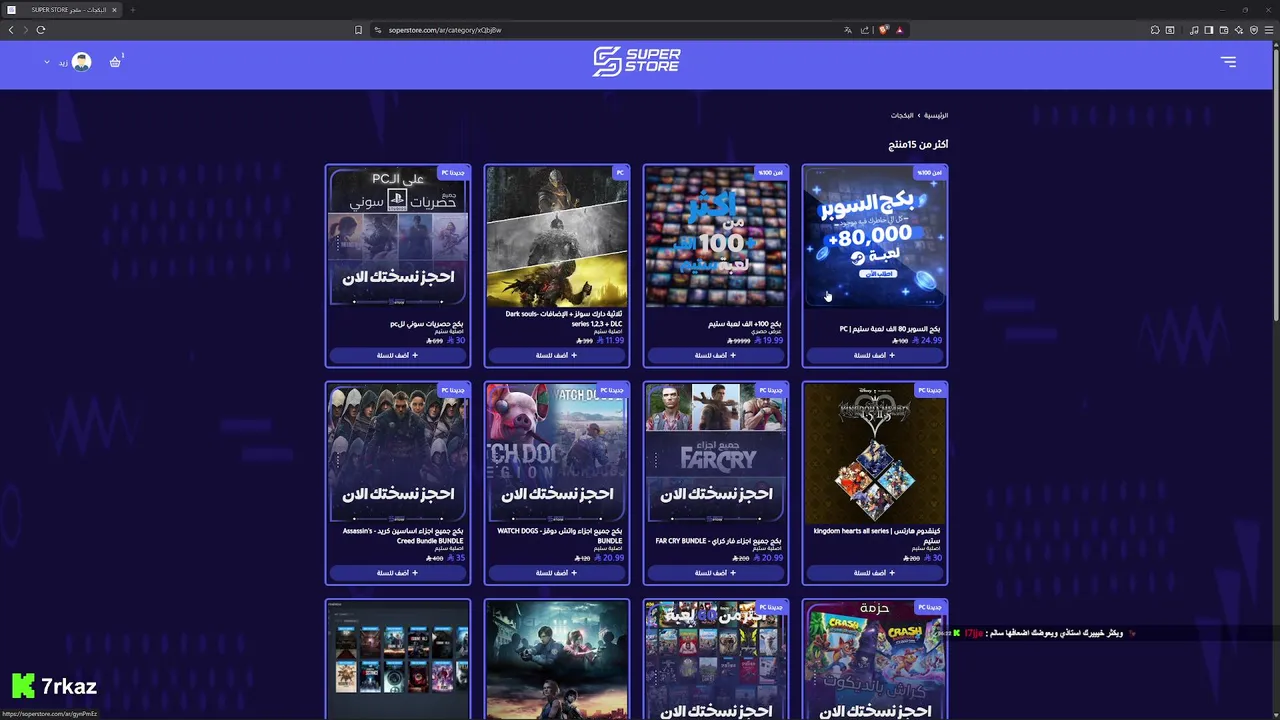Open the Brave playlist music icon

coord(1194,30)
